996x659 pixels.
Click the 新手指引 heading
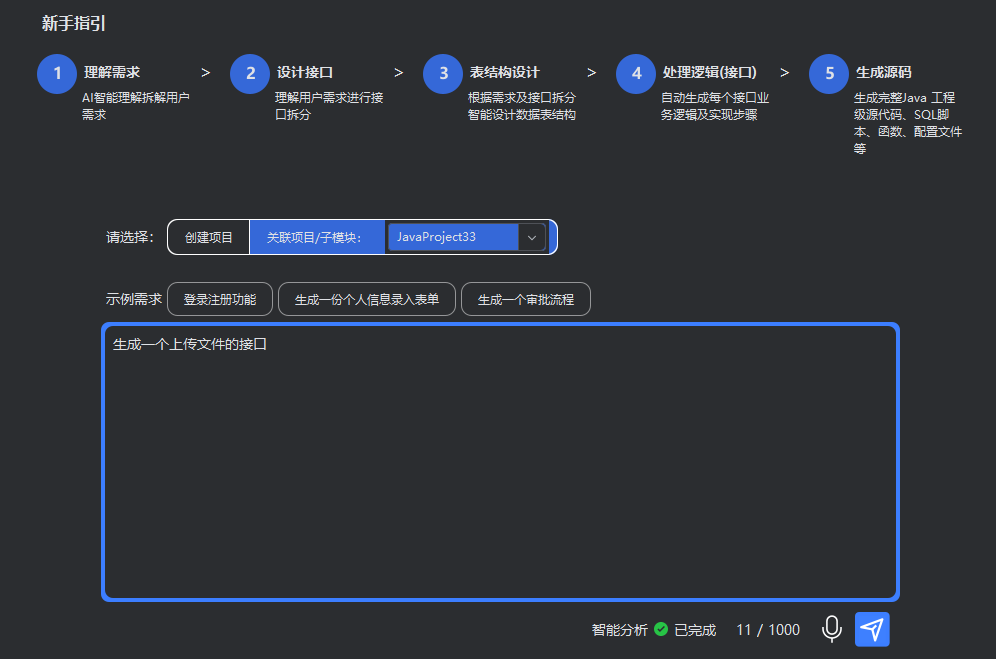tap(74, 24)
